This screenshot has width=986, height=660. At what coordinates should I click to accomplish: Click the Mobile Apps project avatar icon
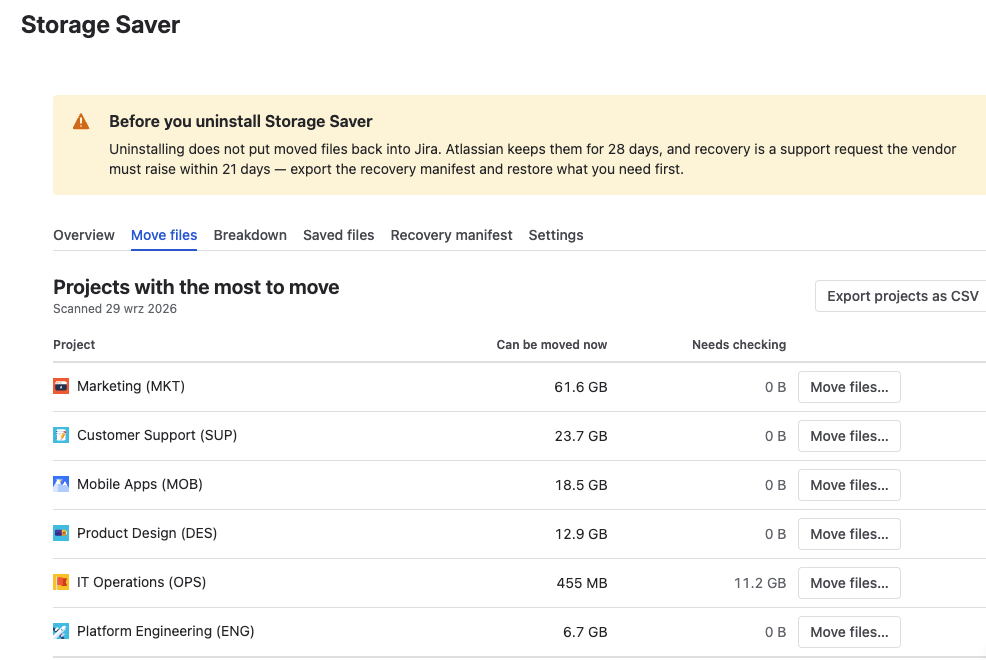[x=61, y=484]
